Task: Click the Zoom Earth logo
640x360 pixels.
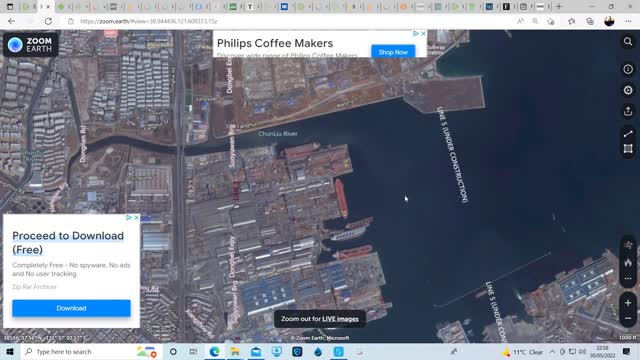Action: [31, 44]
